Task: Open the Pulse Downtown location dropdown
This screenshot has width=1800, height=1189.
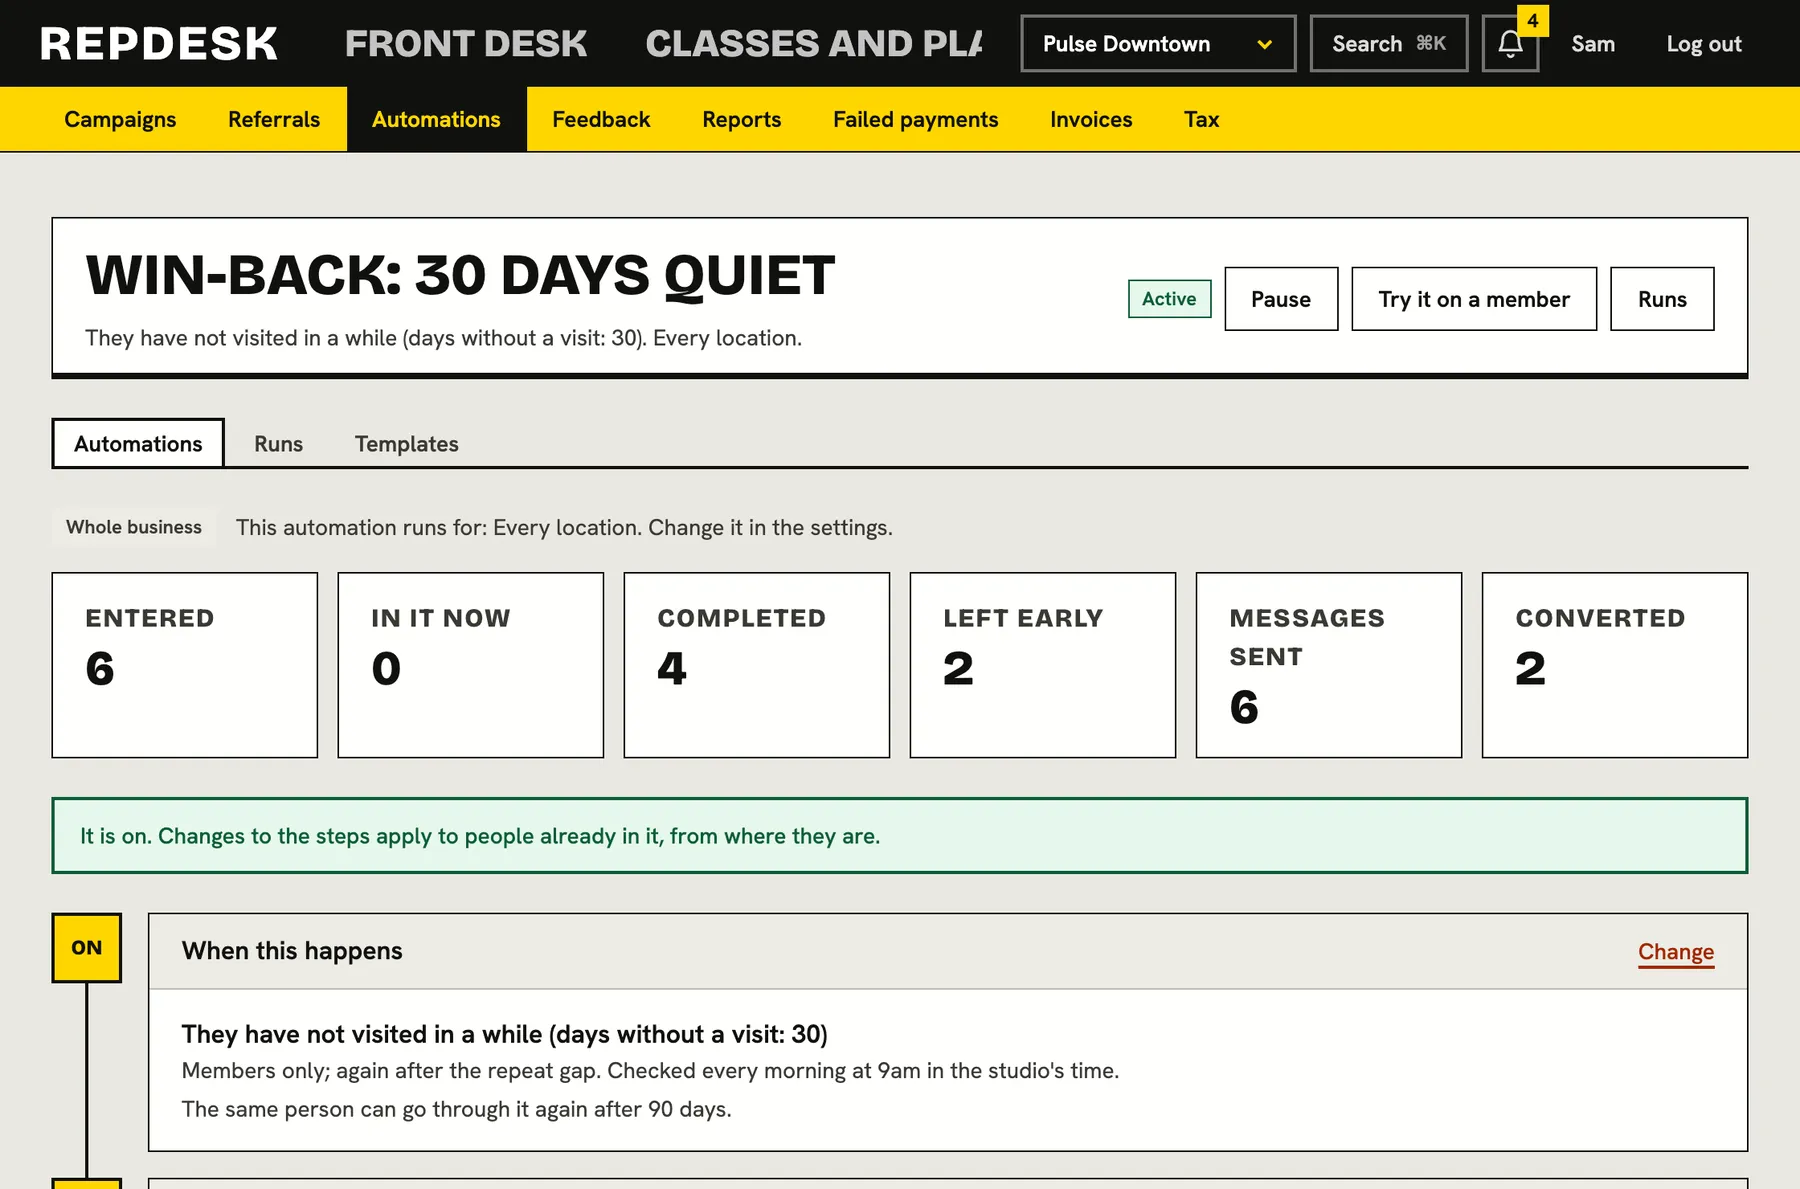Action: (x=1158, y=44)
